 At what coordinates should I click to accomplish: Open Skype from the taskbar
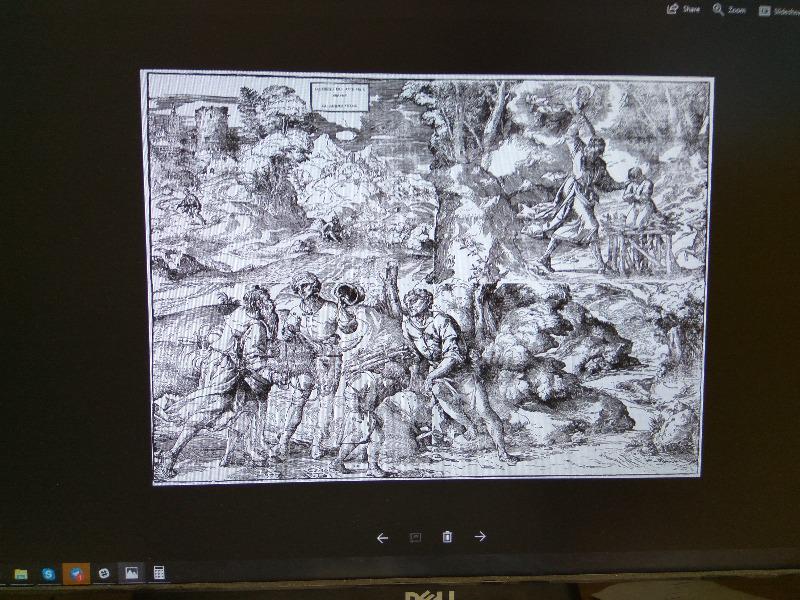click(48, 574)
